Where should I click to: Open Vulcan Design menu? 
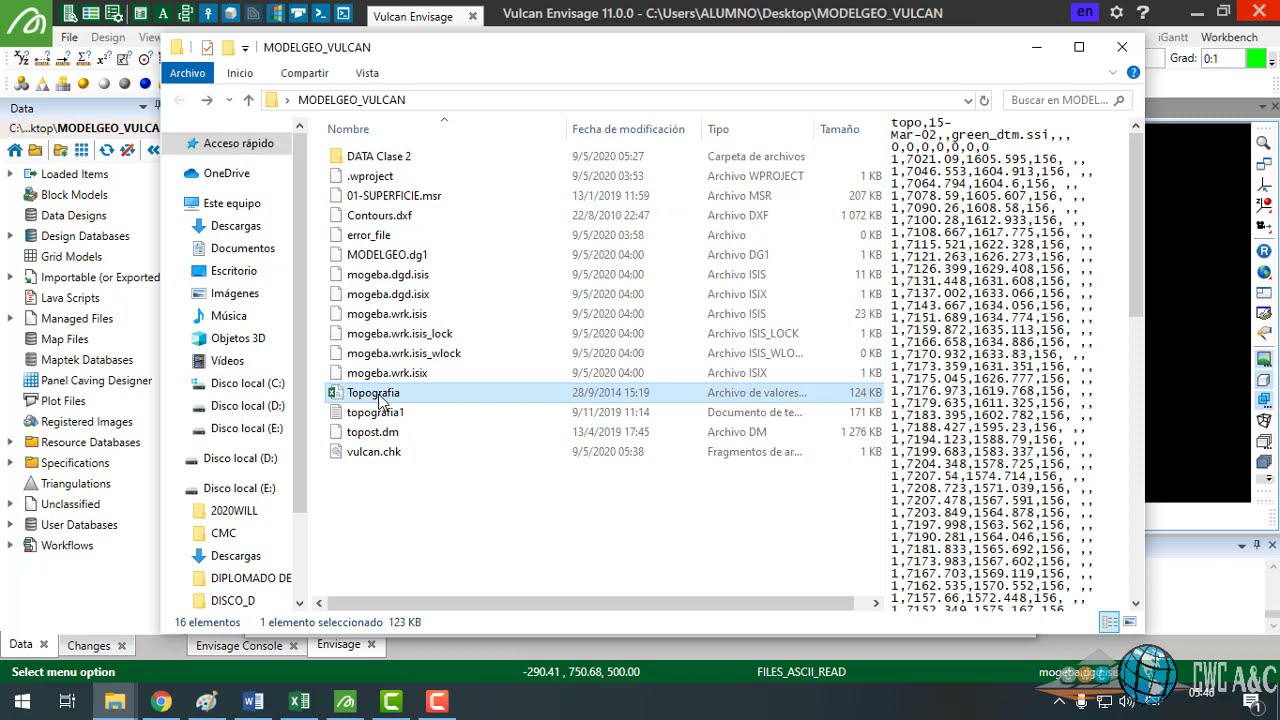click(108, 37)
